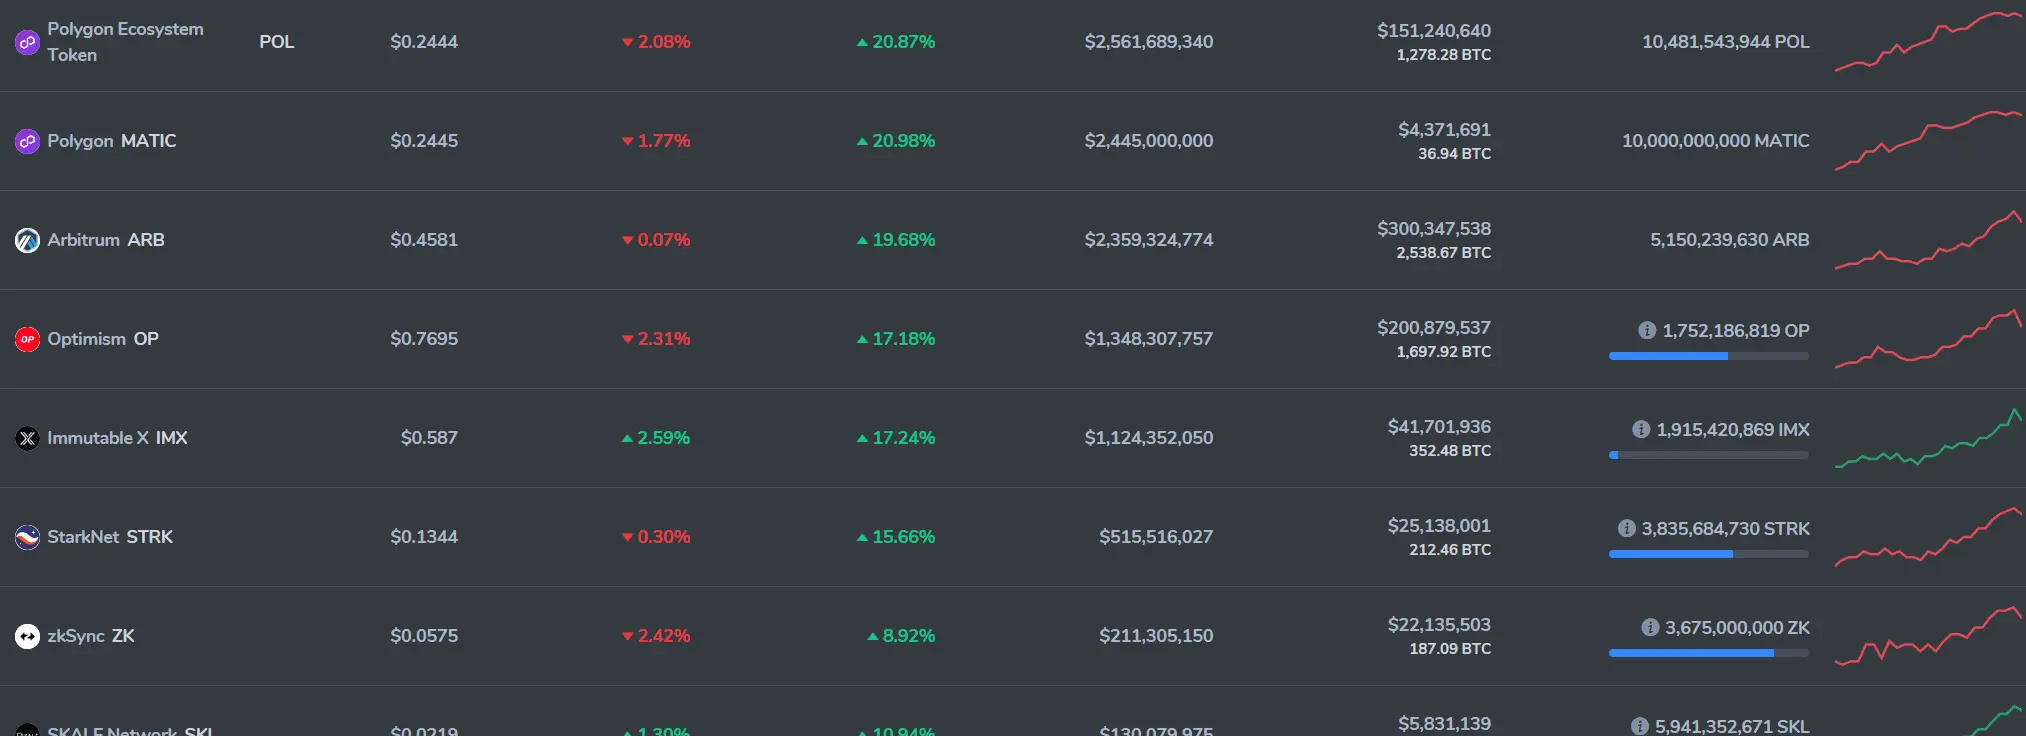Click POL market cap $2,561,689,340
Screen dimensions: 2026x736
click(1149, 42)
